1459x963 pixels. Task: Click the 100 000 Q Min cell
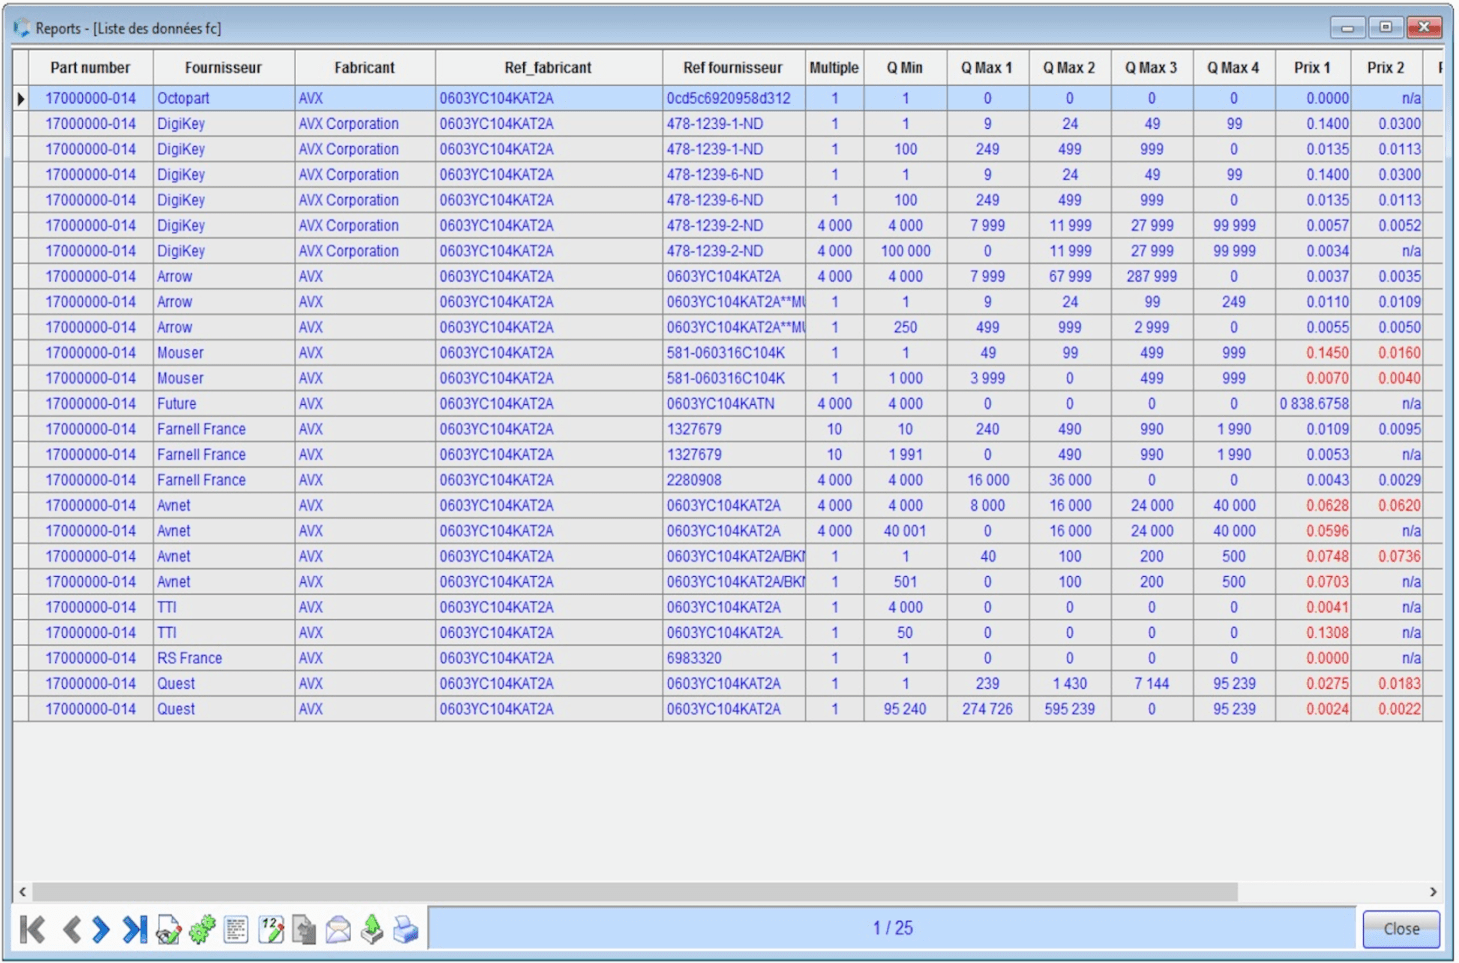[x=905, y=251]
